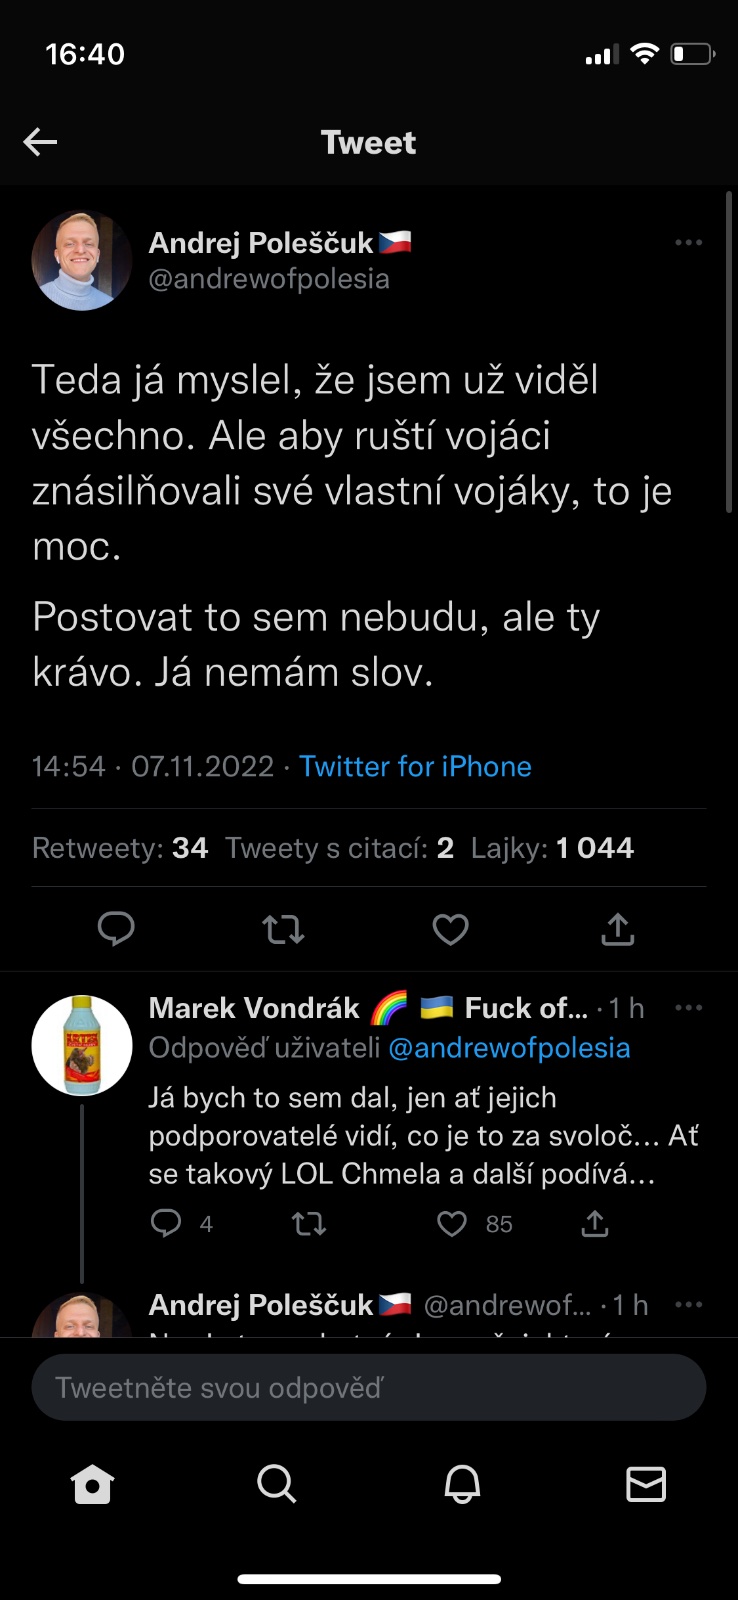Viewport: 738px width, 1600px height.
Task: Reply to the main tweet
Action: (116, 929)
